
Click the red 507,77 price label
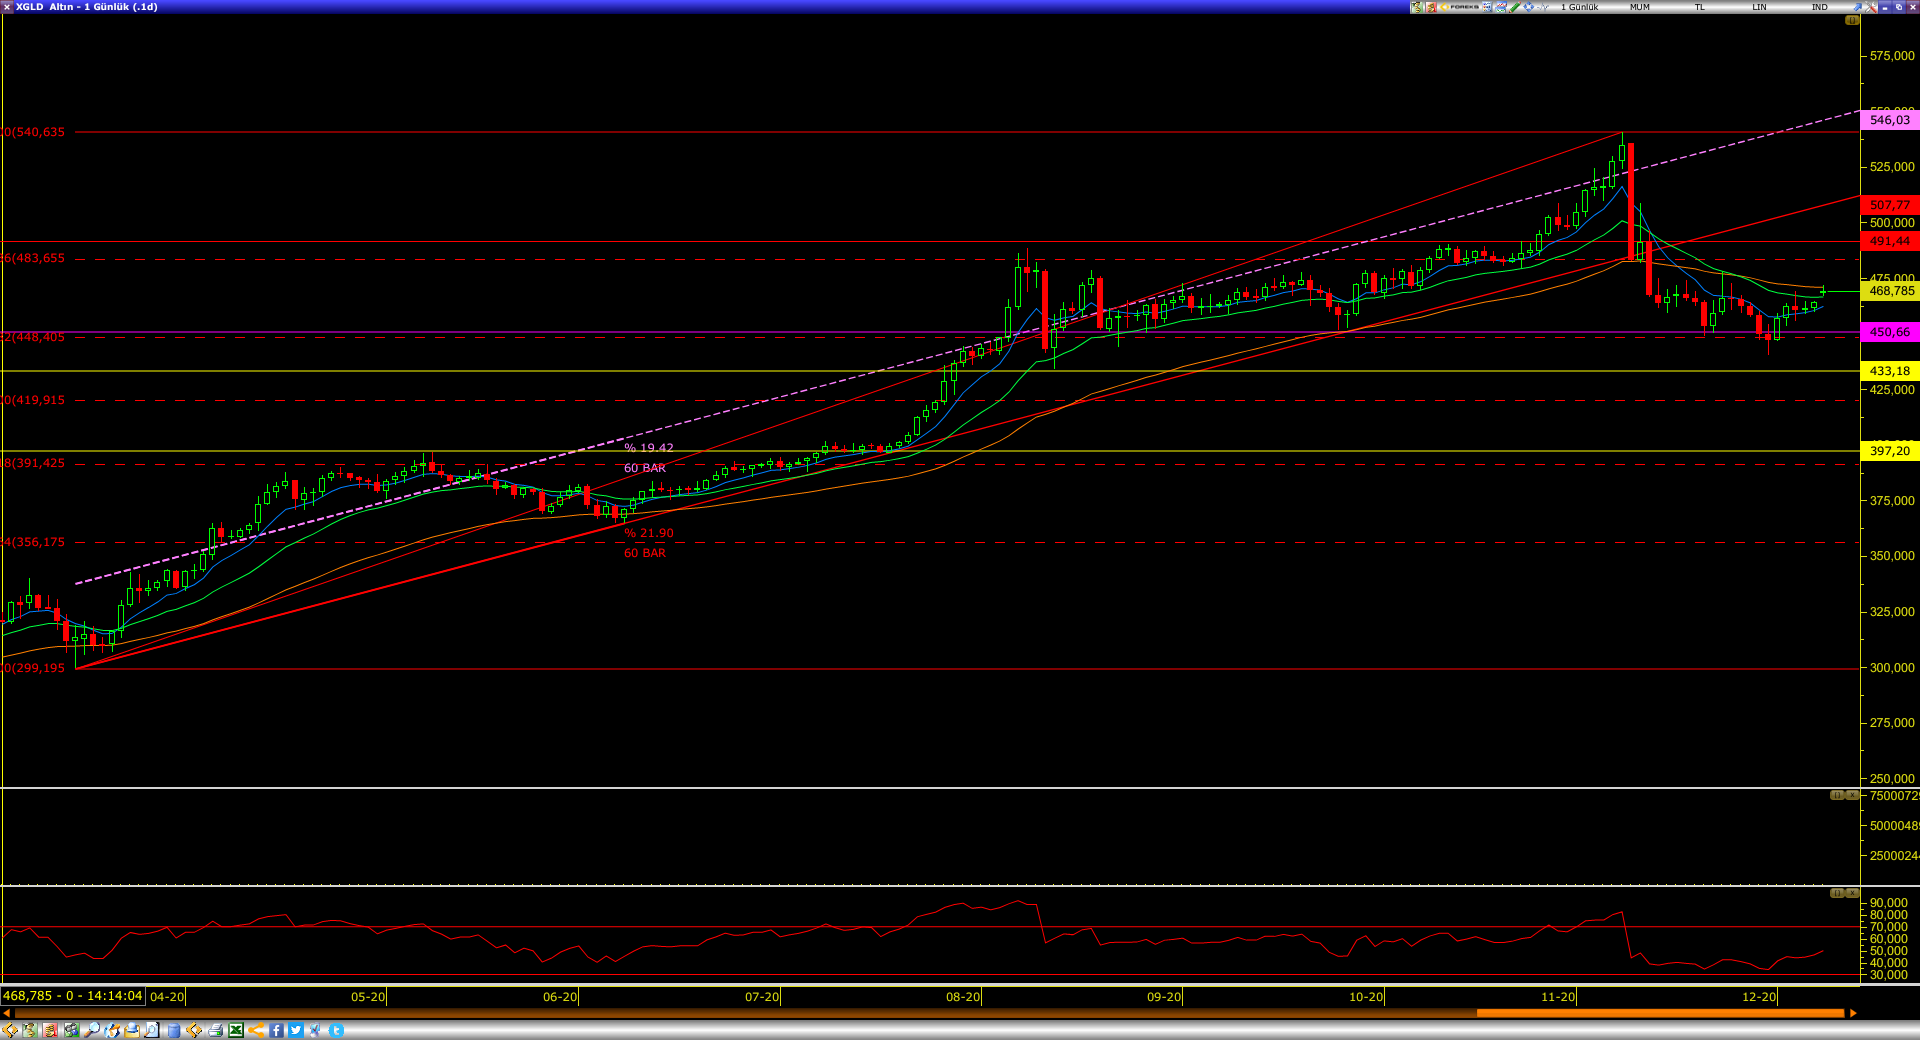pos(1890,205)
